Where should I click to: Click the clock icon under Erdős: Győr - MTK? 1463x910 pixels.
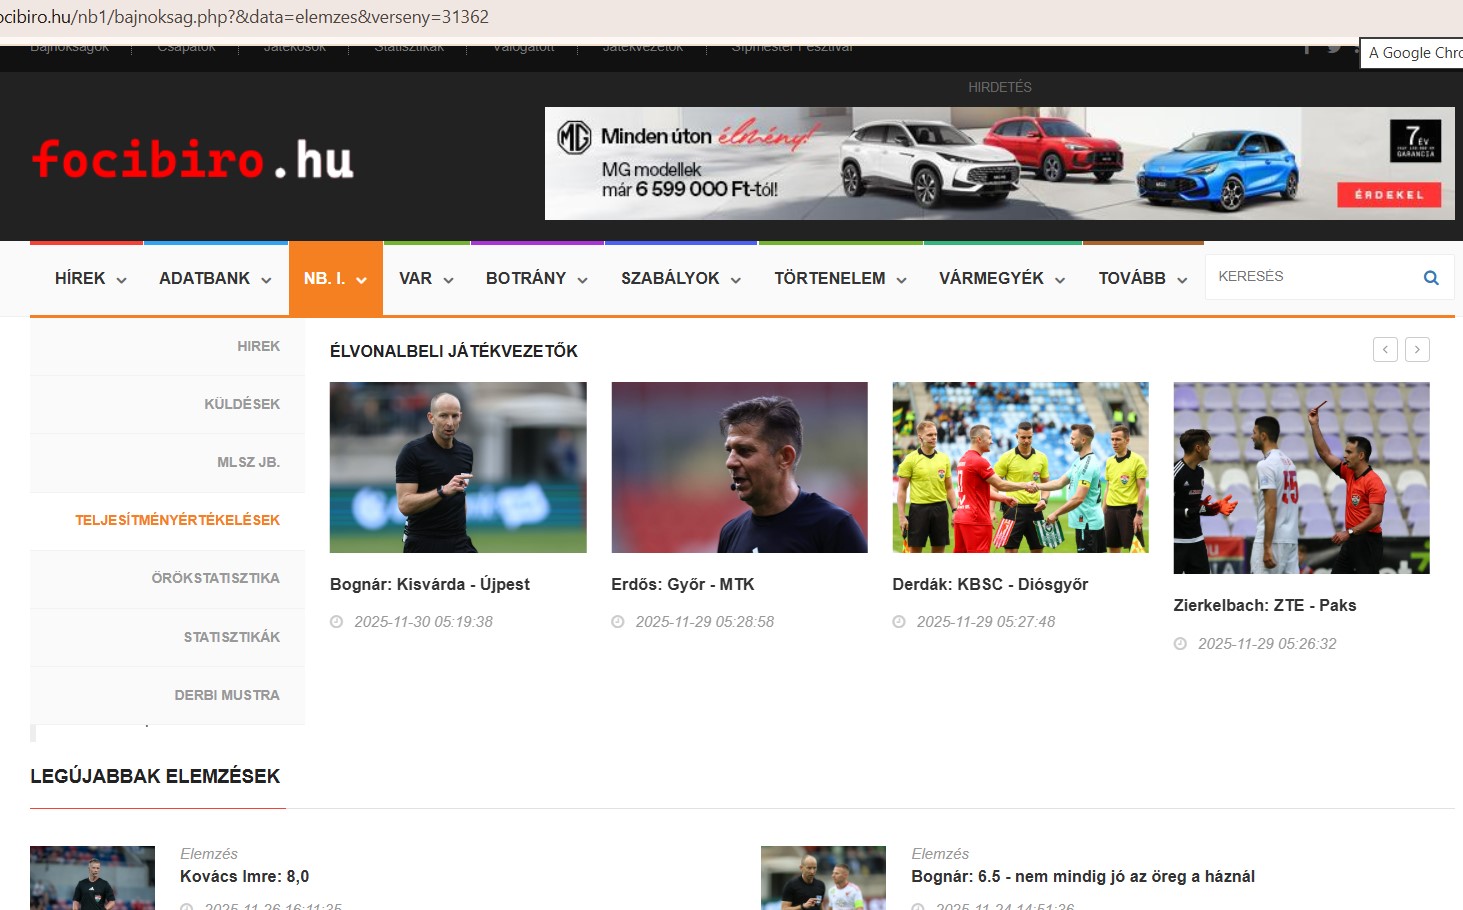pyautogui.click(x=618, y=622)
